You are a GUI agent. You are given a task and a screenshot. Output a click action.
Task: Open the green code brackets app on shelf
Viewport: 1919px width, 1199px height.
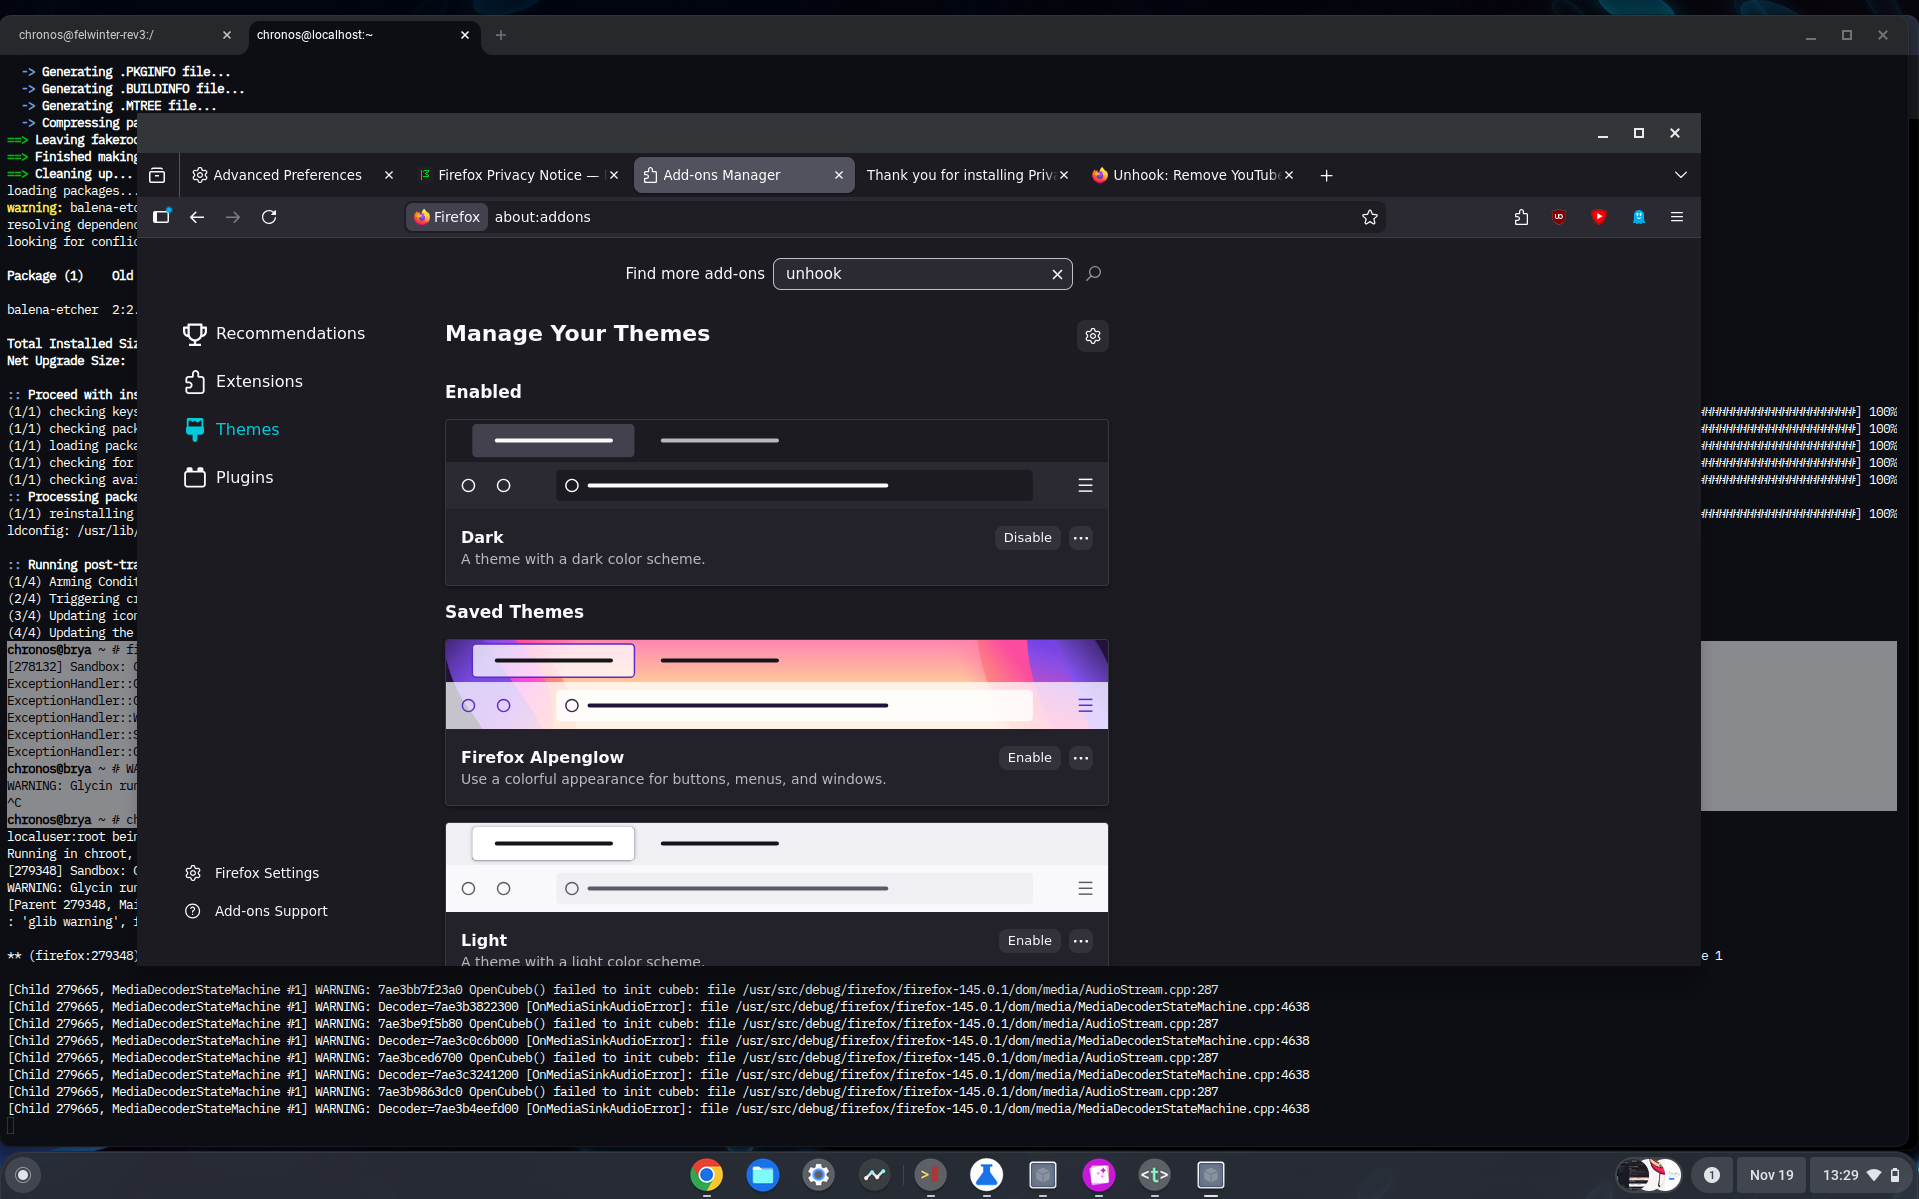coord(1155,1175)
